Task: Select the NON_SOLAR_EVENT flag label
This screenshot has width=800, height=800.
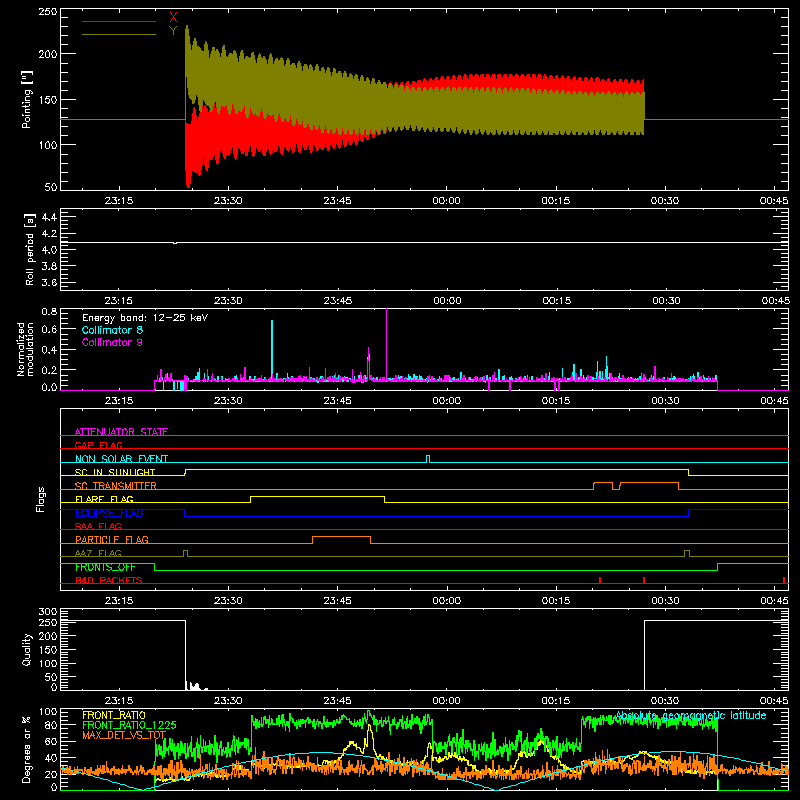Action: click(x=121, y=459)
